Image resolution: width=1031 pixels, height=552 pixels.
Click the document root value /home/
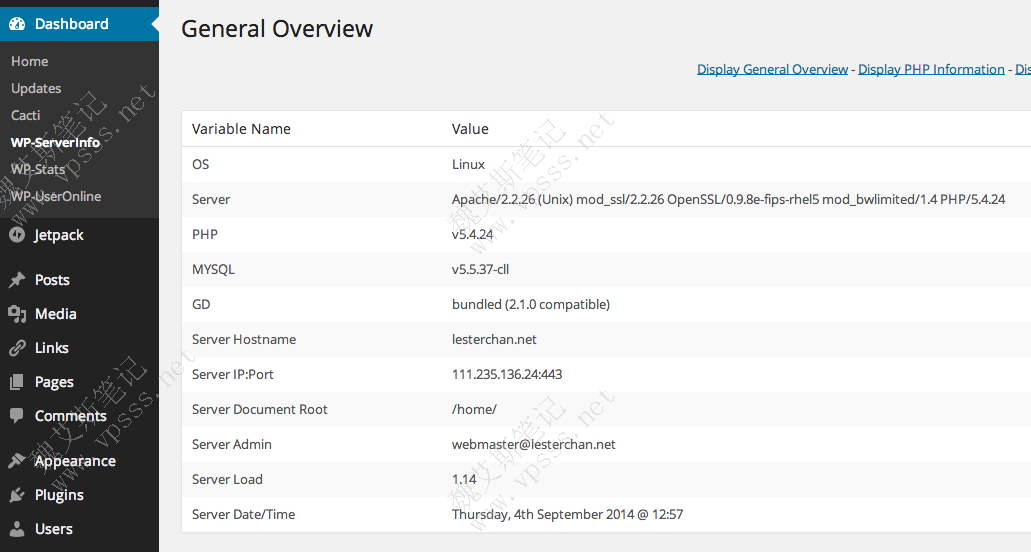click(x=474, y=409)
